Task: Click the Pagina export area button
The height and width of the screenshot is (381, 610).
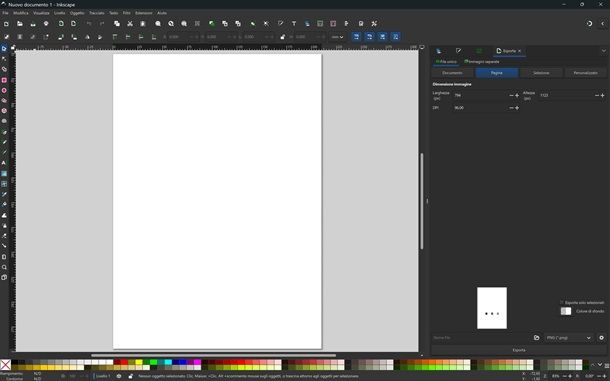Action: 497,73
